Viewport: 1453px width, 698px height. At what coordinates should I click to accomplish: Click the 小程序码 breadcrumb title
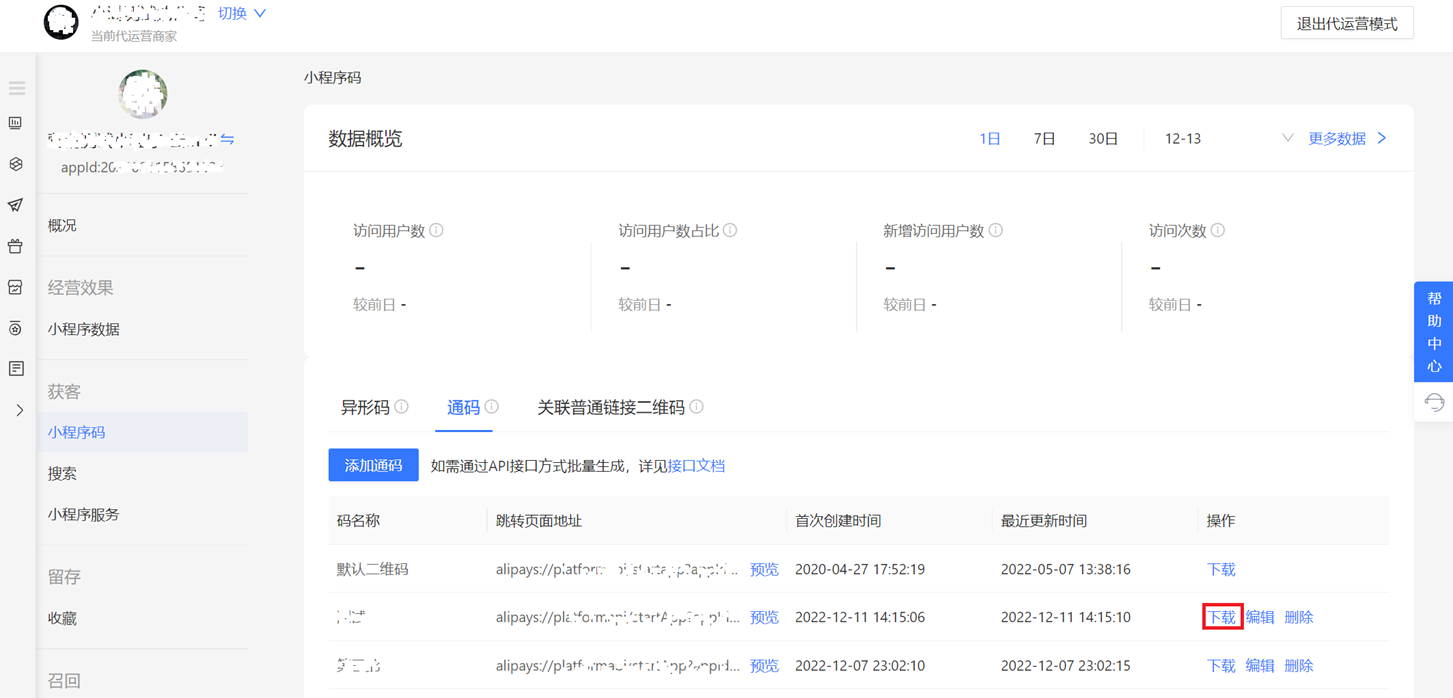(333, 77)
